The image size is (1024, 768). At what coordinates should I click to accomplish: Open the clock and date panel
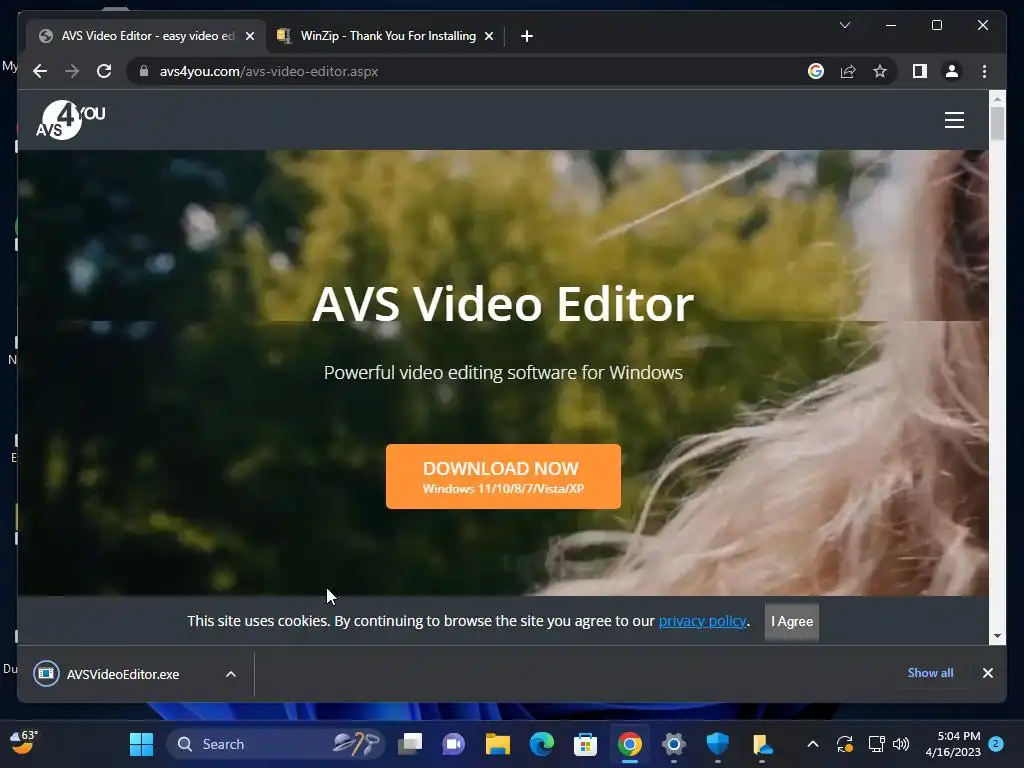click(953, 744)
